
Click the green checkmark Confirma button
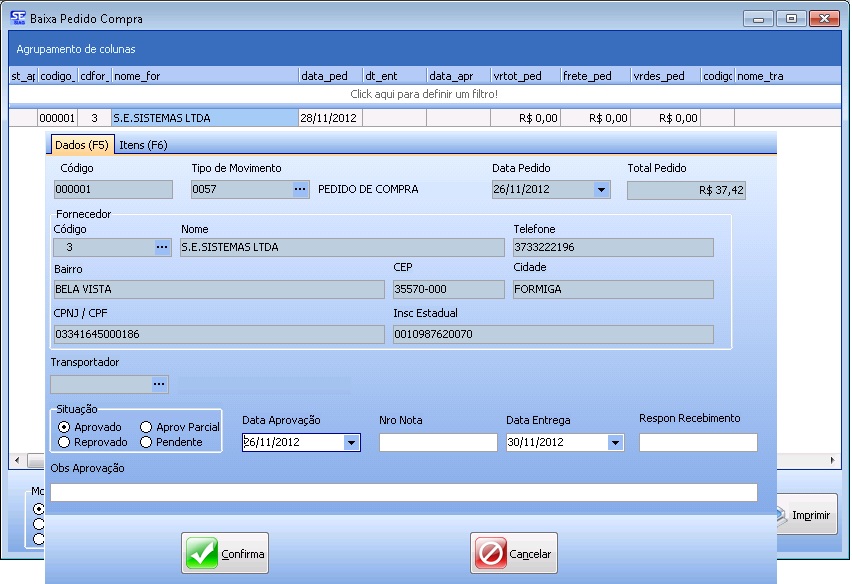click(x=225, y=553)
